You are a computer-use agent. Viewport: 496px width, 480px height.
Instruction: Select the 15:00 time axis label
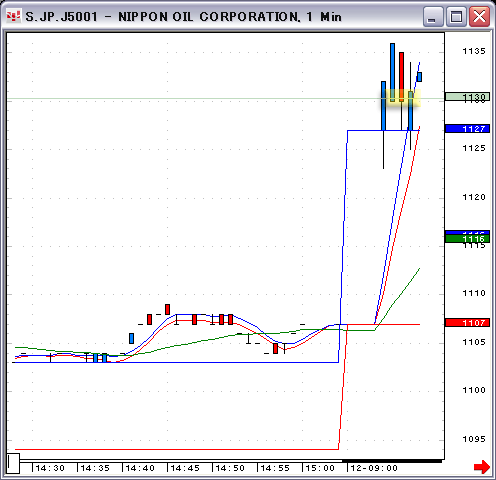(x=320, y=468)
